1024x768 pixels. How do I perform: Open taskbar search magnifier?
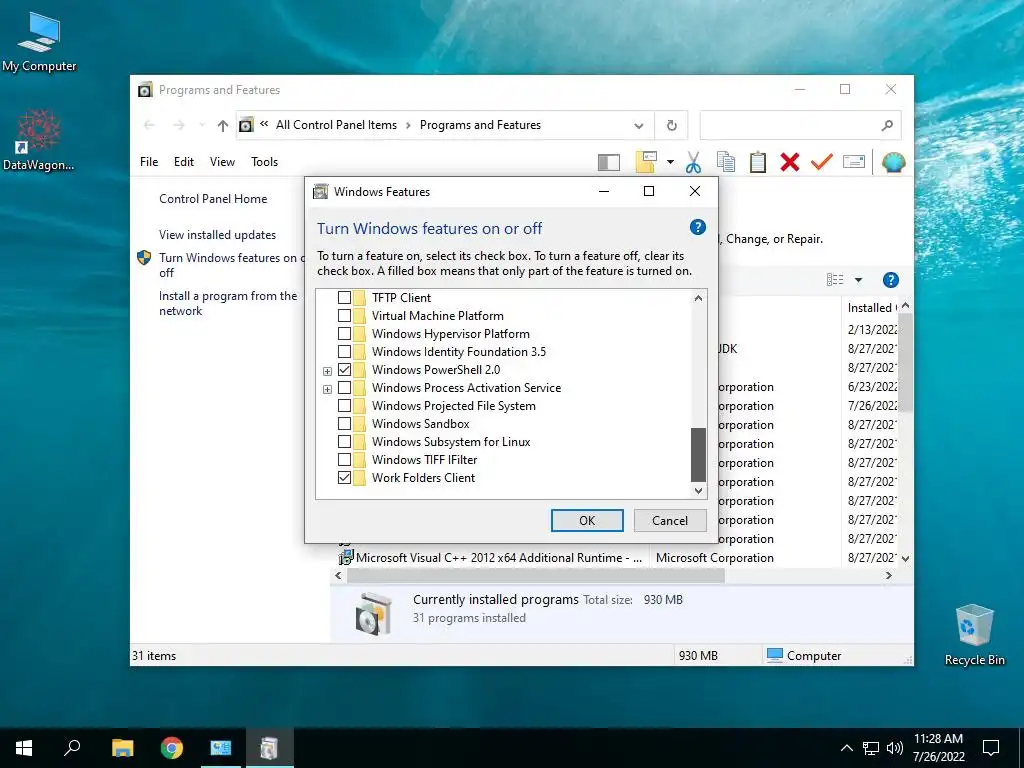click(x=72, y=748)
